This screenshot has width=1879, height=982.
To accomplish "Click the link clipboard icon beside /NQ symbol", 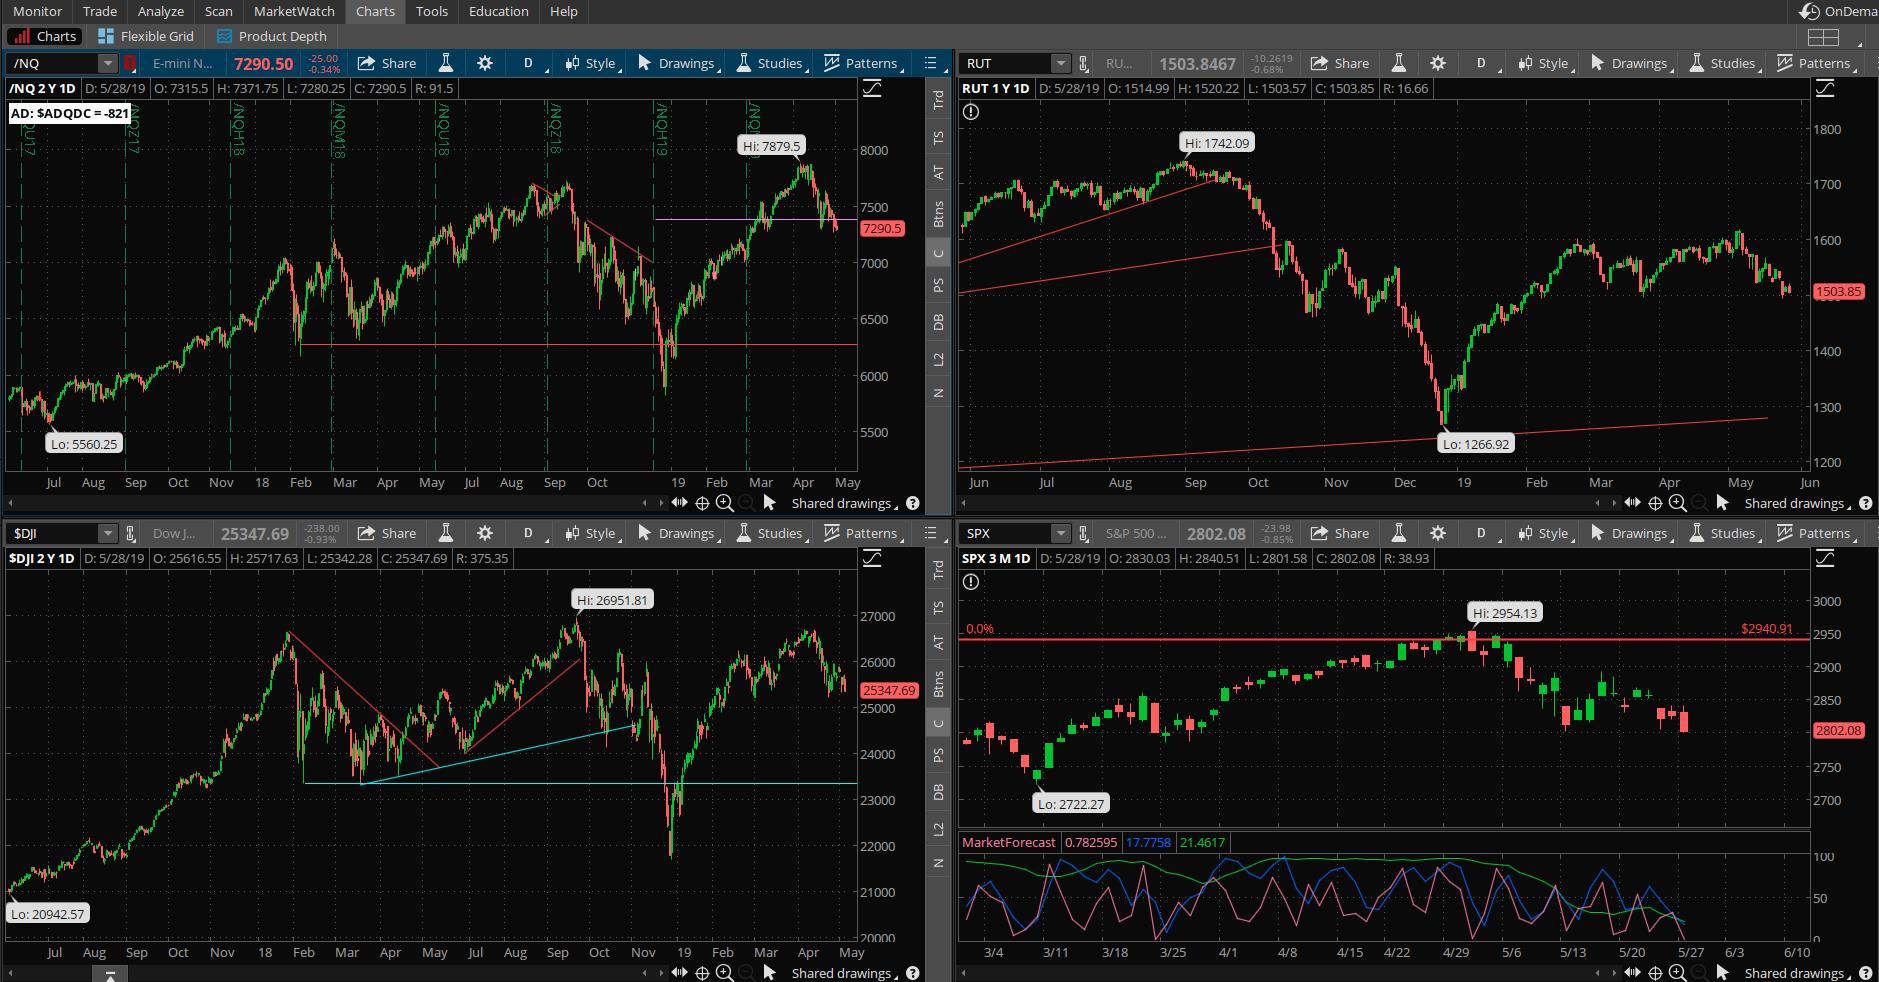I will point(130,63).
